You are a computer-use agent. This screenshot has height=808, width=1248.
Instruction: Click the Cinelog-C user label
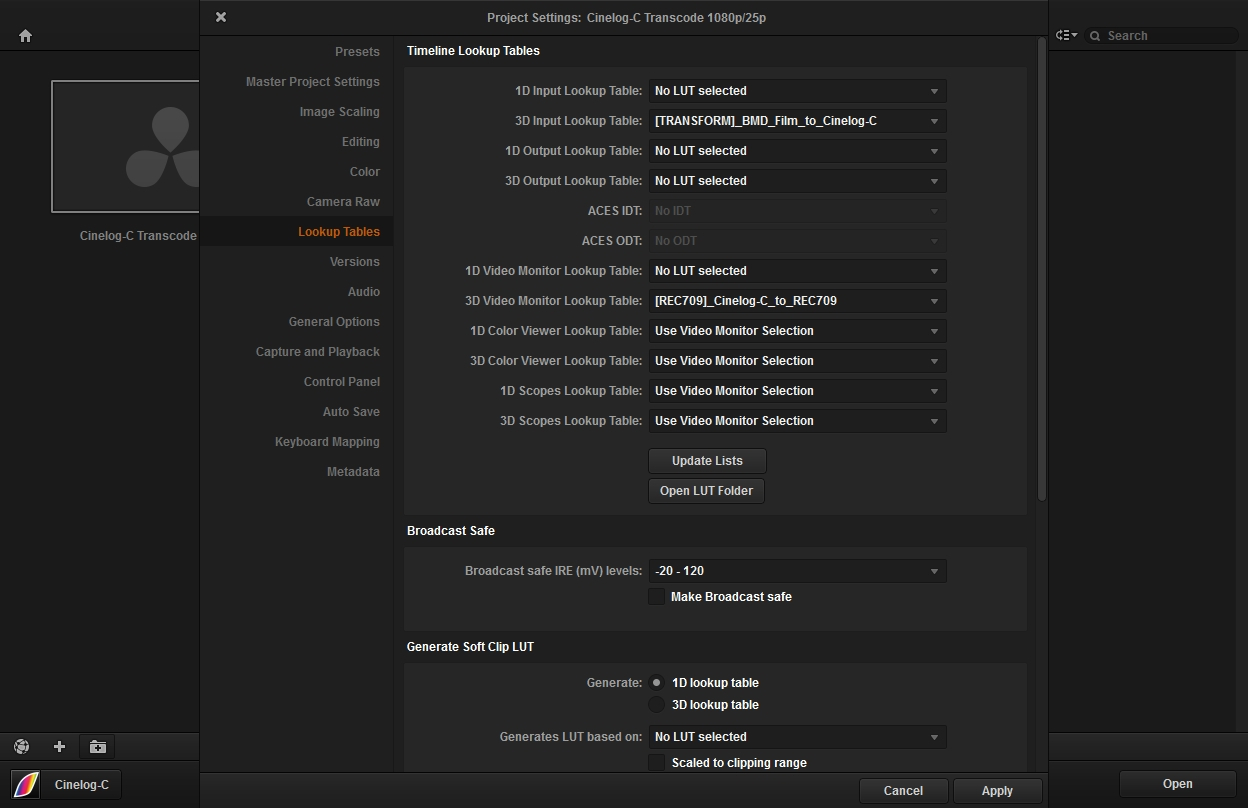point(82,785)
